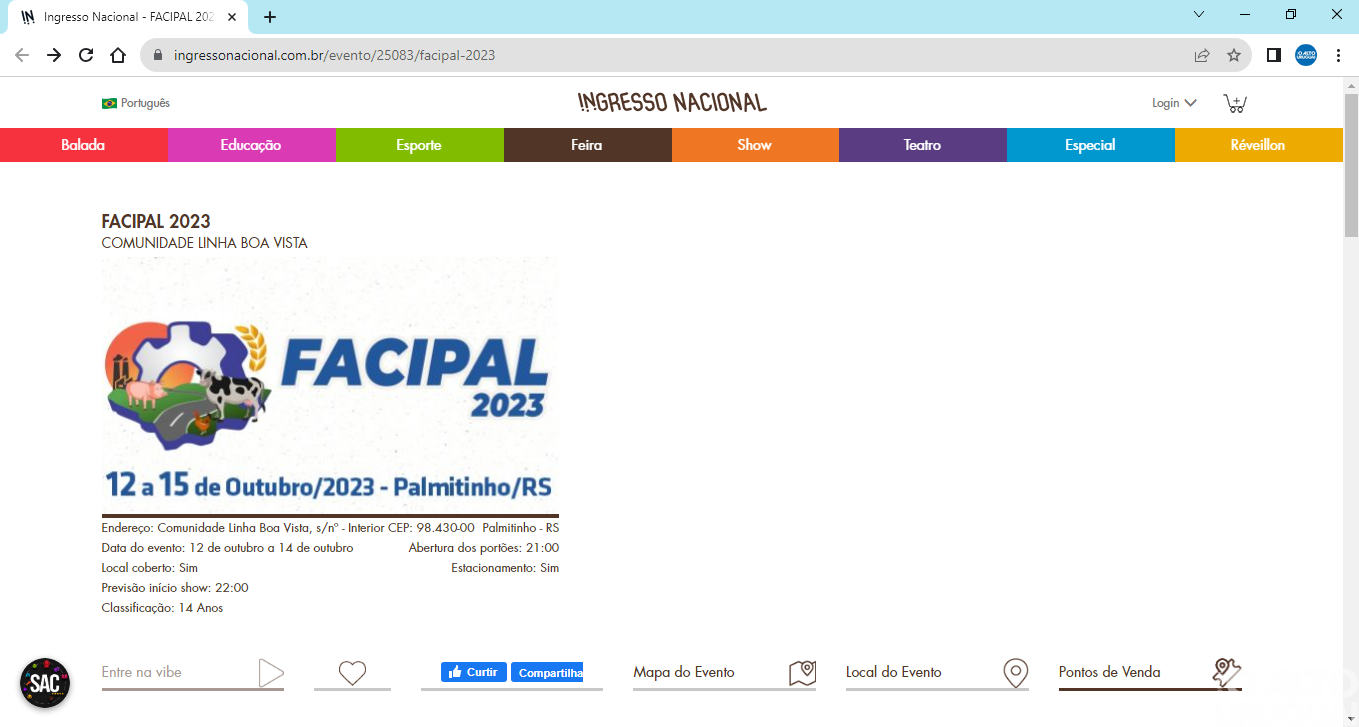Open the Feira category
The height and width of the screenshot is (727, 1359).
pyautogui.click(x=587, y=145)
